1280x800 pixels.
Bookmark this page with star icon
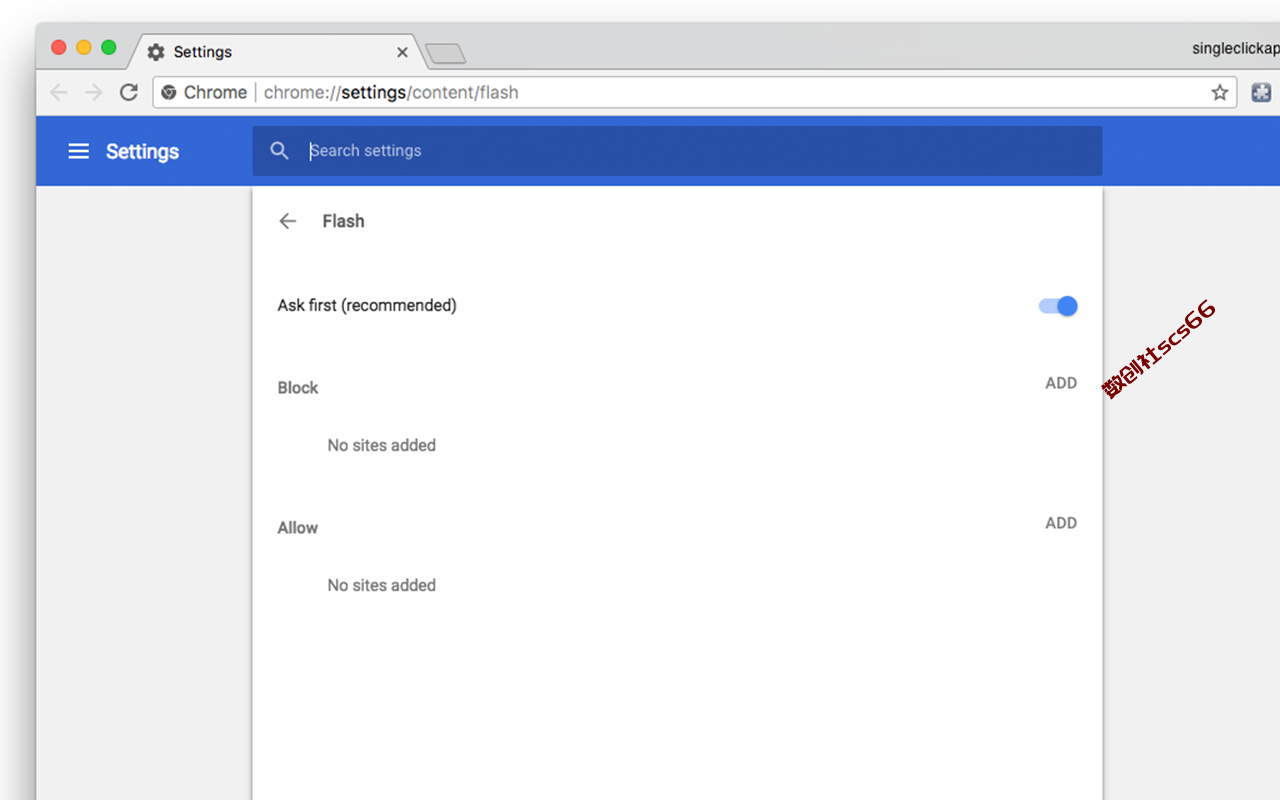coord(1220,92)
